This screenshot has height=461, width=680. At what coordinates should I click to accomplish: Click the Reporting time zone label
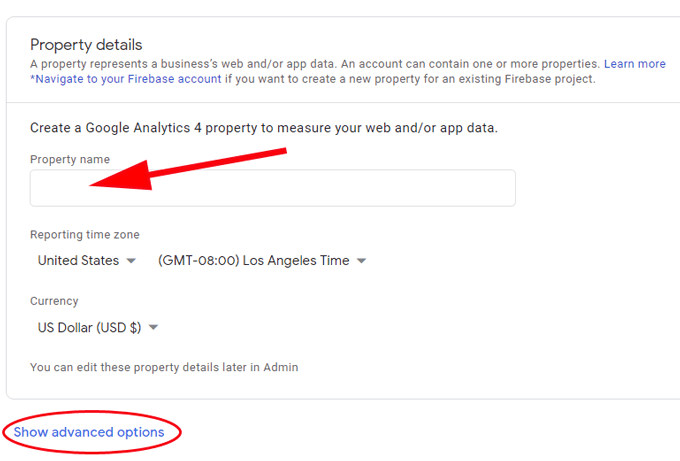click(x=85, y=235)
